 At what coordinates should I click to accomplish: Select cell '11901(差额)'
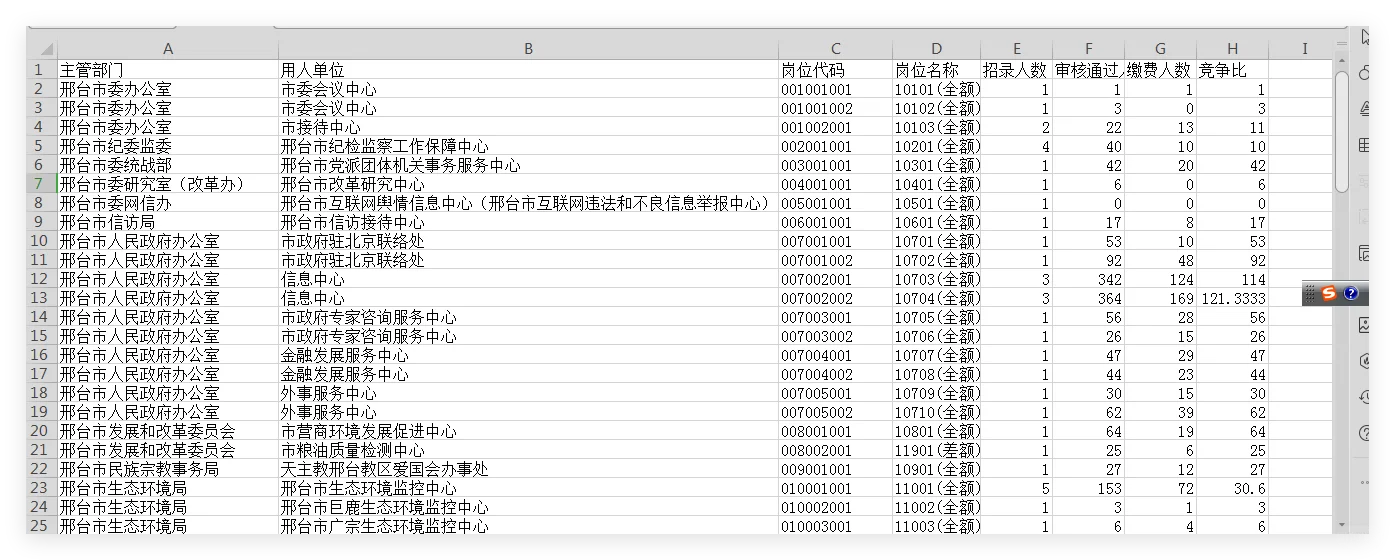point(936,450)
